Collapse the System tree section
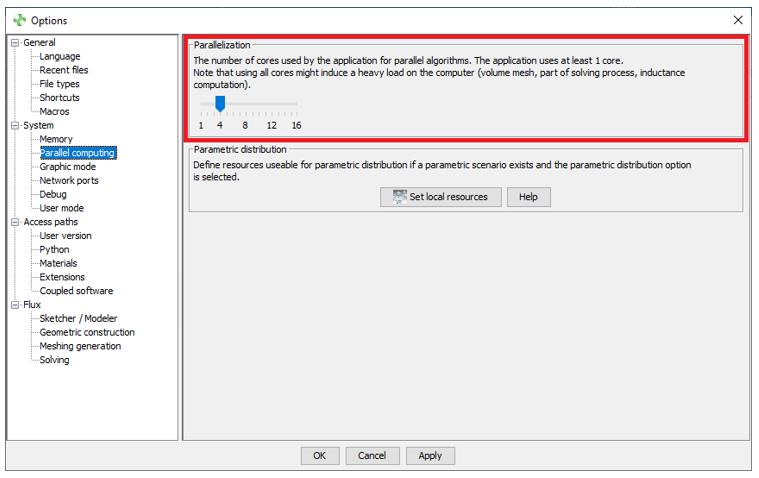Image resolution: width=759 pixels, height=478 pixels. pos(15,126)
